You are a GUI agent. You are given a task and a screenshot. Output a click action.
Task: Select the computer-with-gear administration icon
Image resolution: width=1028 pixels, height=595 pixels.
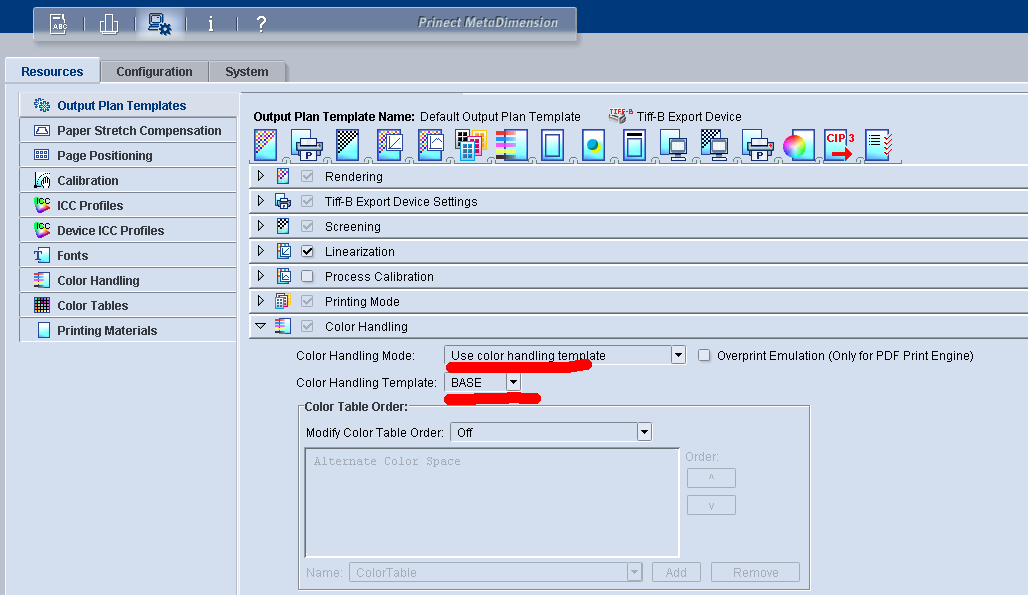click(159, 24)
